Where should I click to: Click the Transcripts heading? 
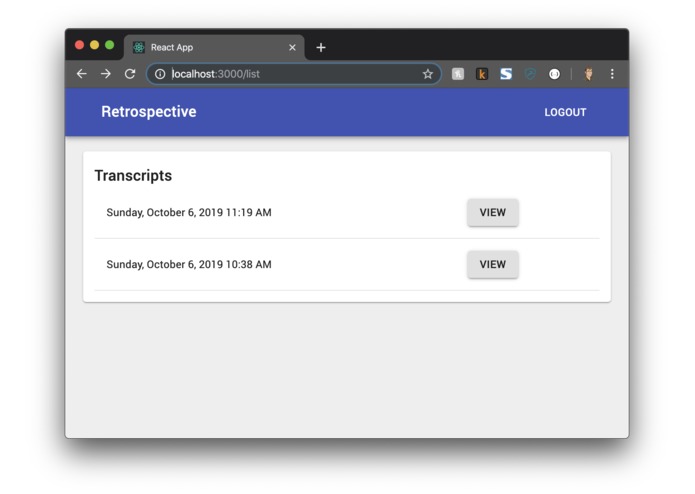(x=133, y=175)
